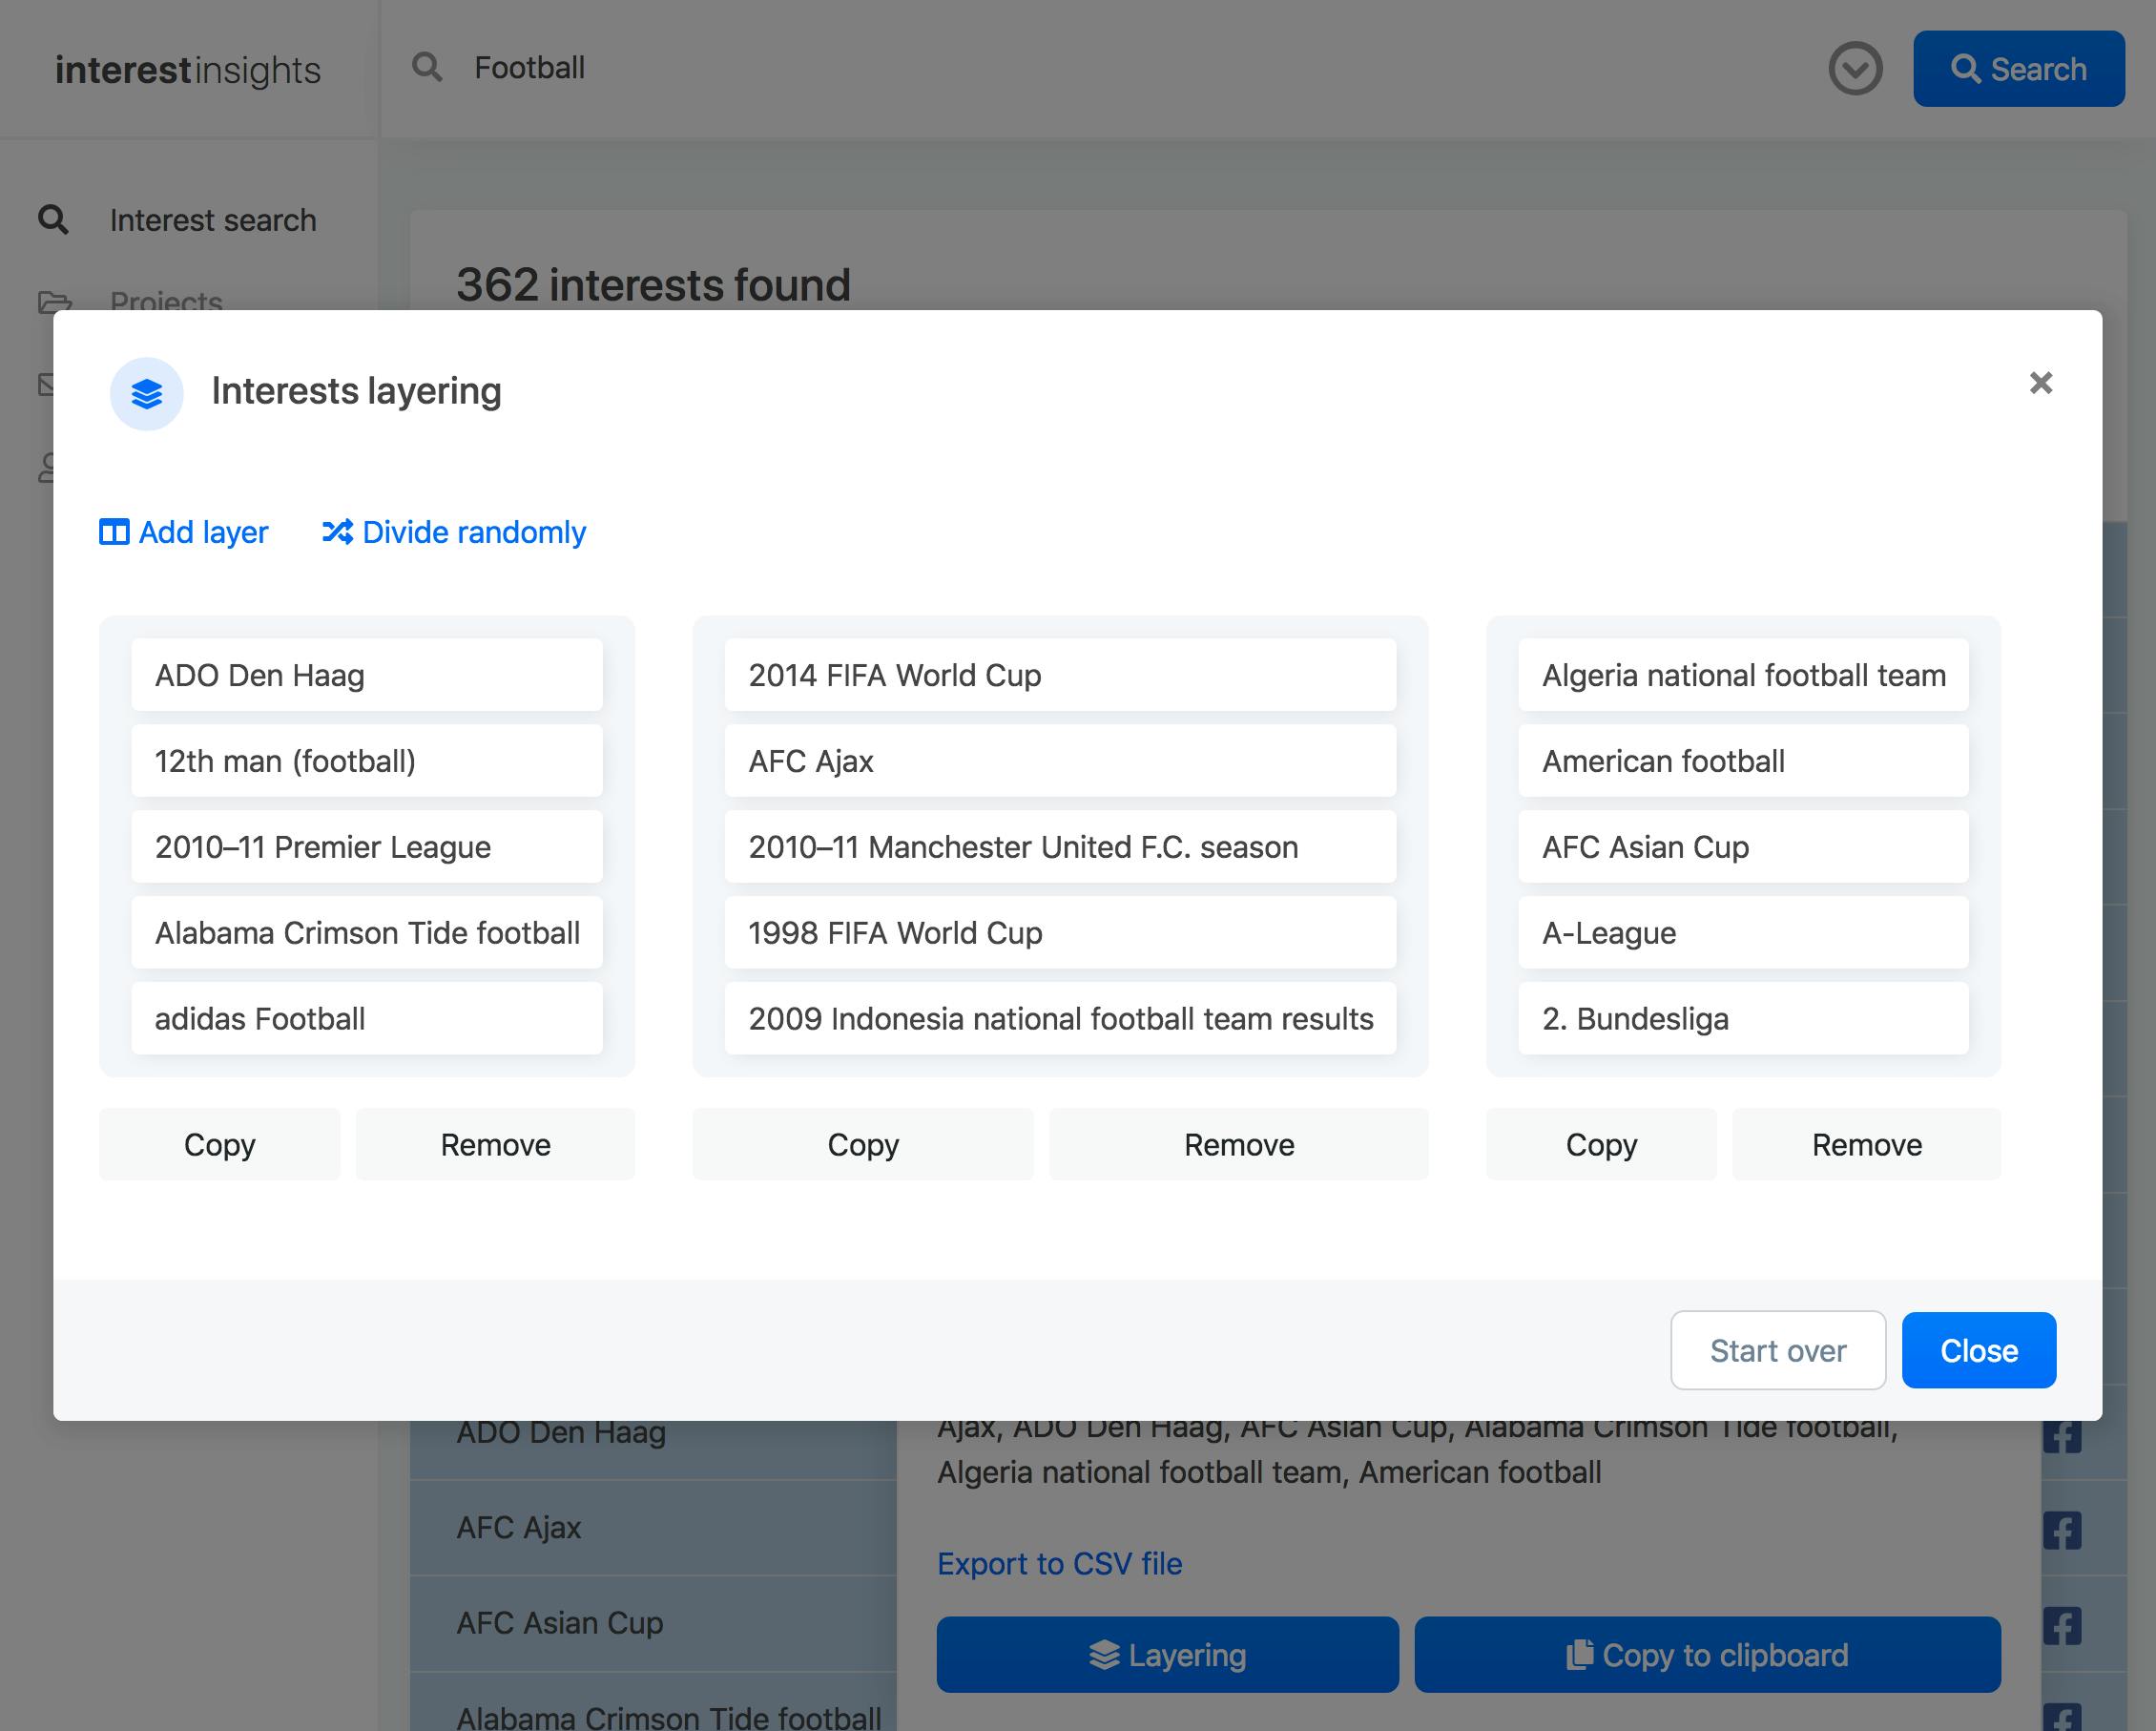
Task: Select the Alabama Crimson Tide football card
Action: [x=367, y=933]
